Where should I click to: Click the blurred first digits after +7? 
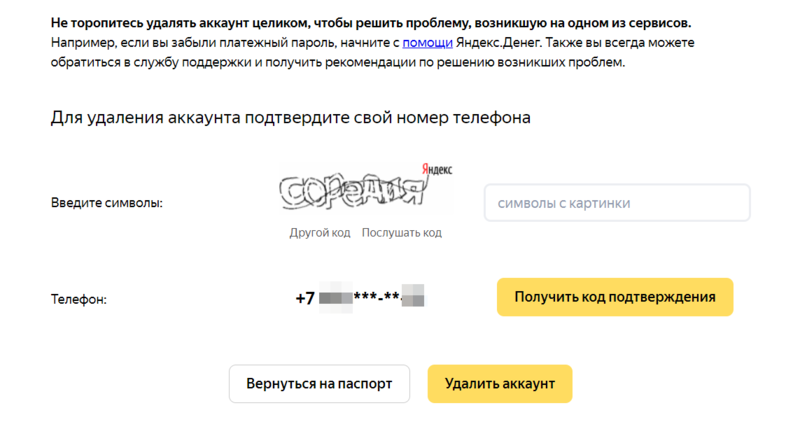[336, 297]
